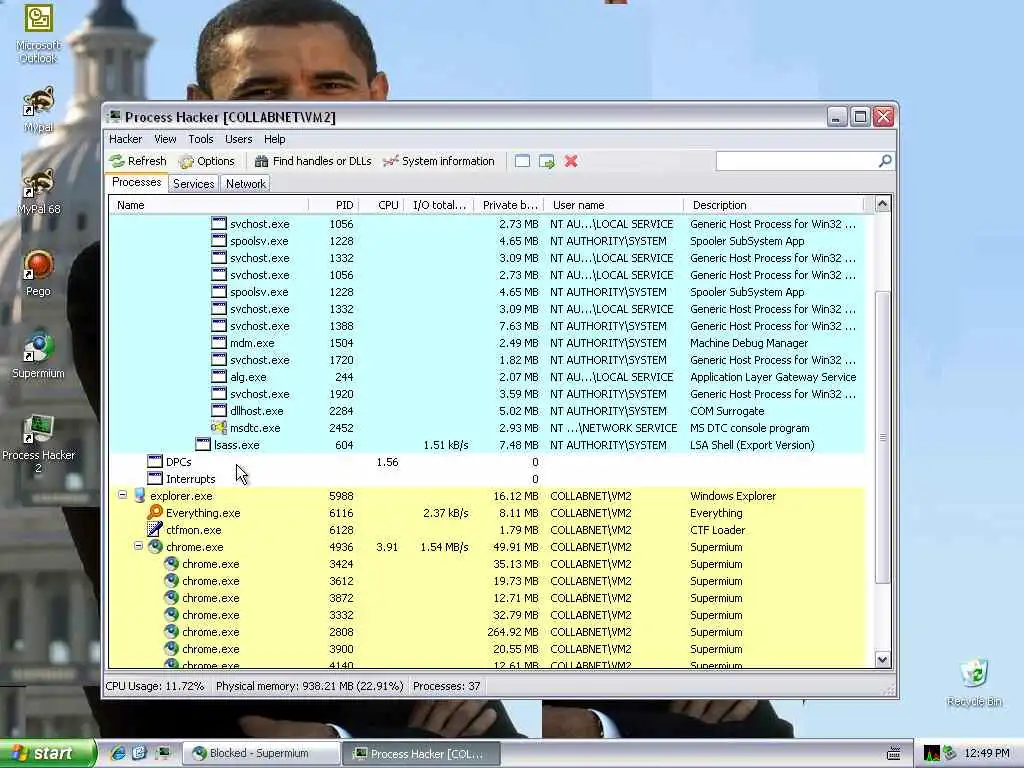Open Find handles or DLLs

pos(313,161)
